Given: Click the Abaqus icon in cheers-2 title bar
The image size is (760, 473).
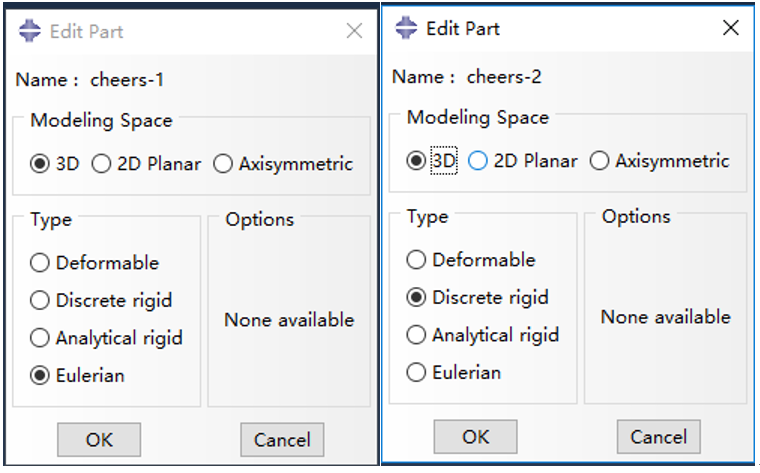Looking at the screenshot, I should [x=406, y=28].
